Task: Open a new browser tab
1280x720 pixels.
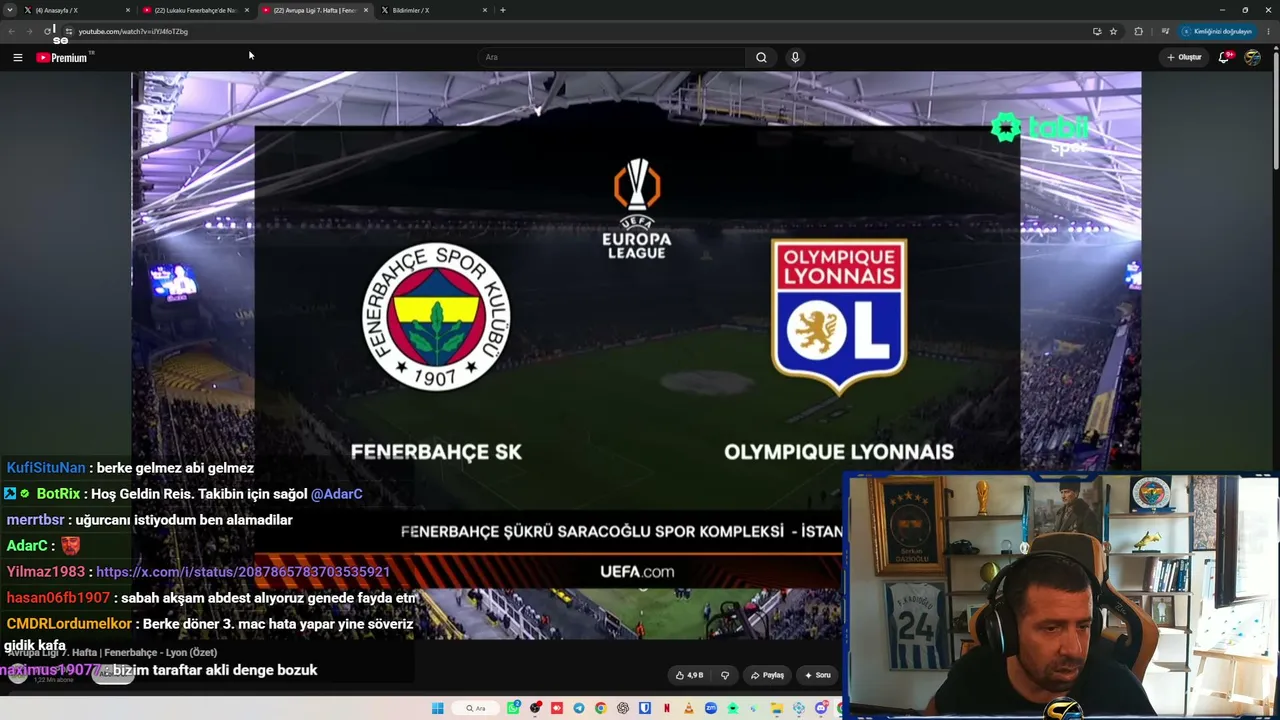Action: (502, 10)
